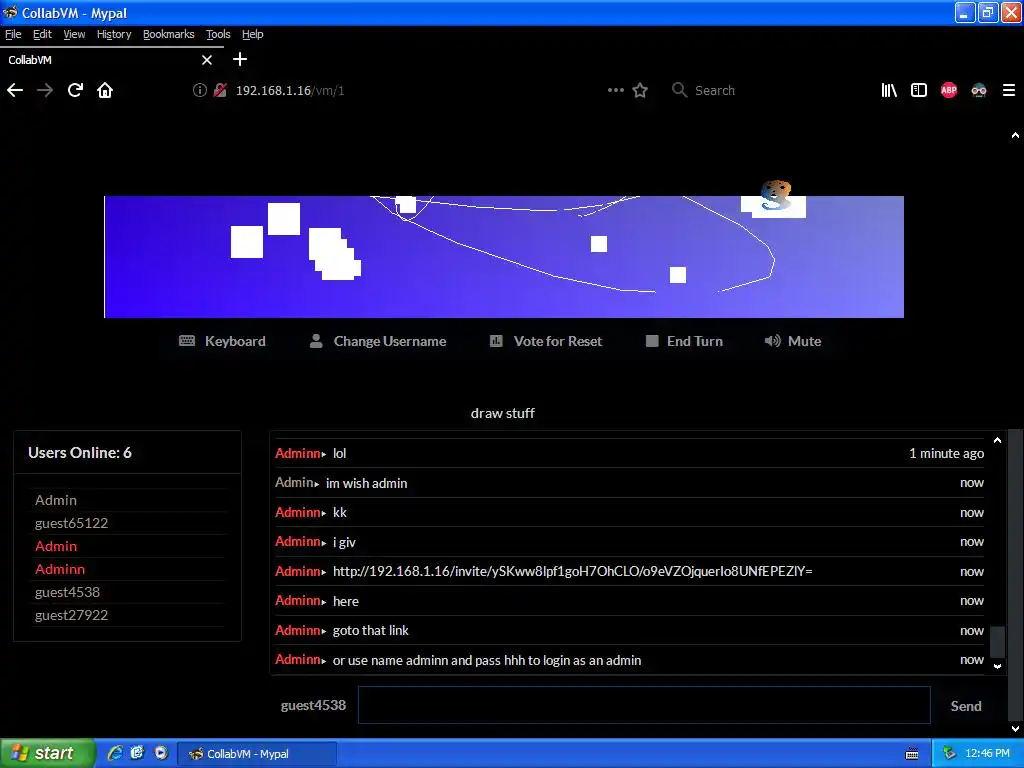Viewport: 1024px width, 768px height.
Task: Open the Edit menu
Action: click(x=42, y=34)
